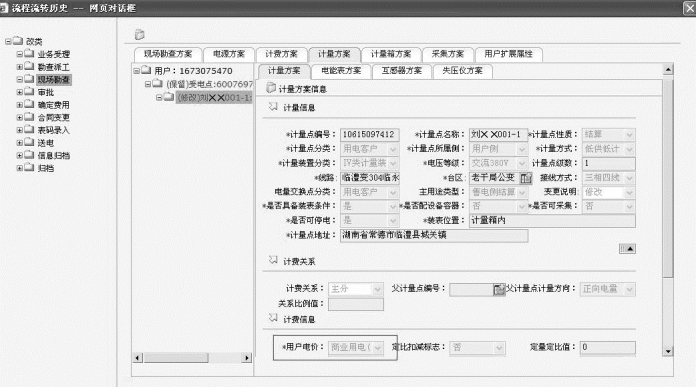This screenshot has width=696, height=387.
Task: Click the lookup icon beside 台区 field
Action: click(x=526, y=178)
